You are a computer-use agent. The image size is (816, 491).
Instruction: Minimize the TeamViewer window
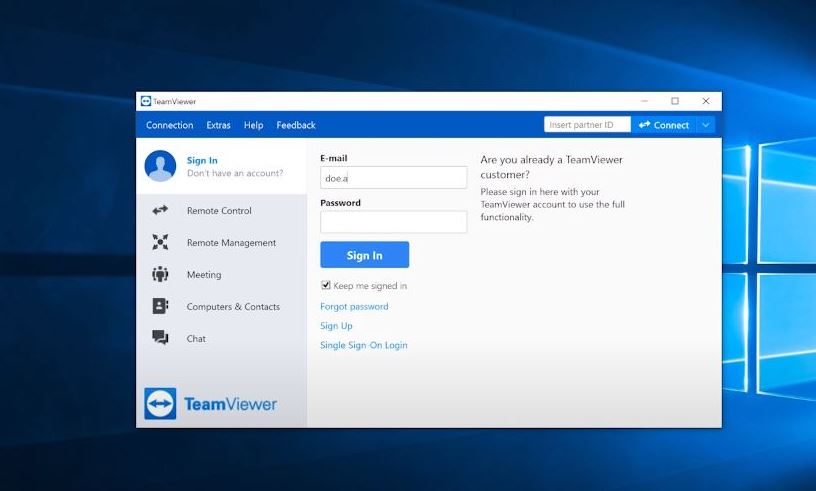644,101
